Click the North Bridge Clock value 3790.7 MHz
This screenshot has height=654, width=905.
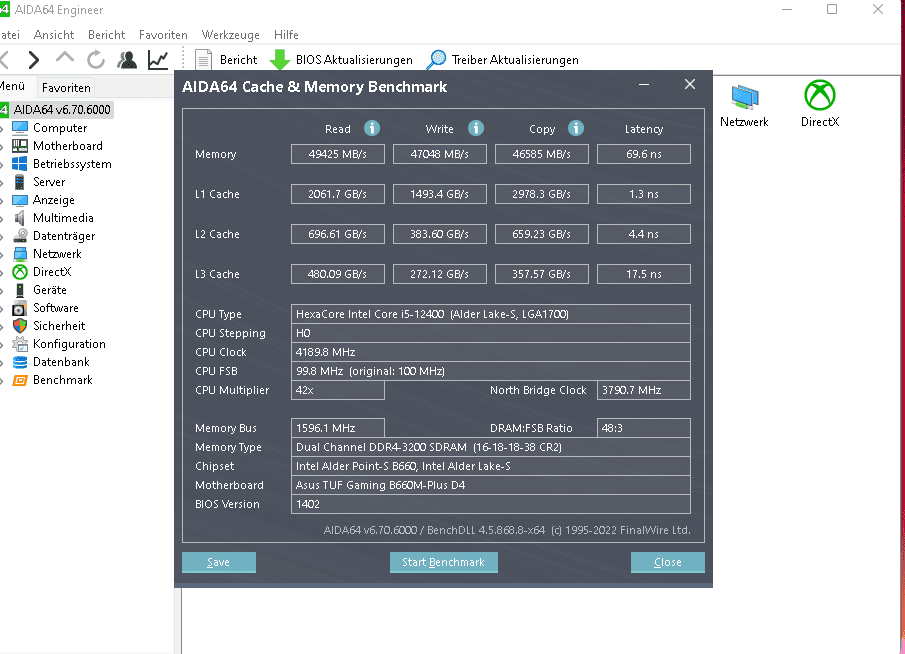click(x=644, y=390)
